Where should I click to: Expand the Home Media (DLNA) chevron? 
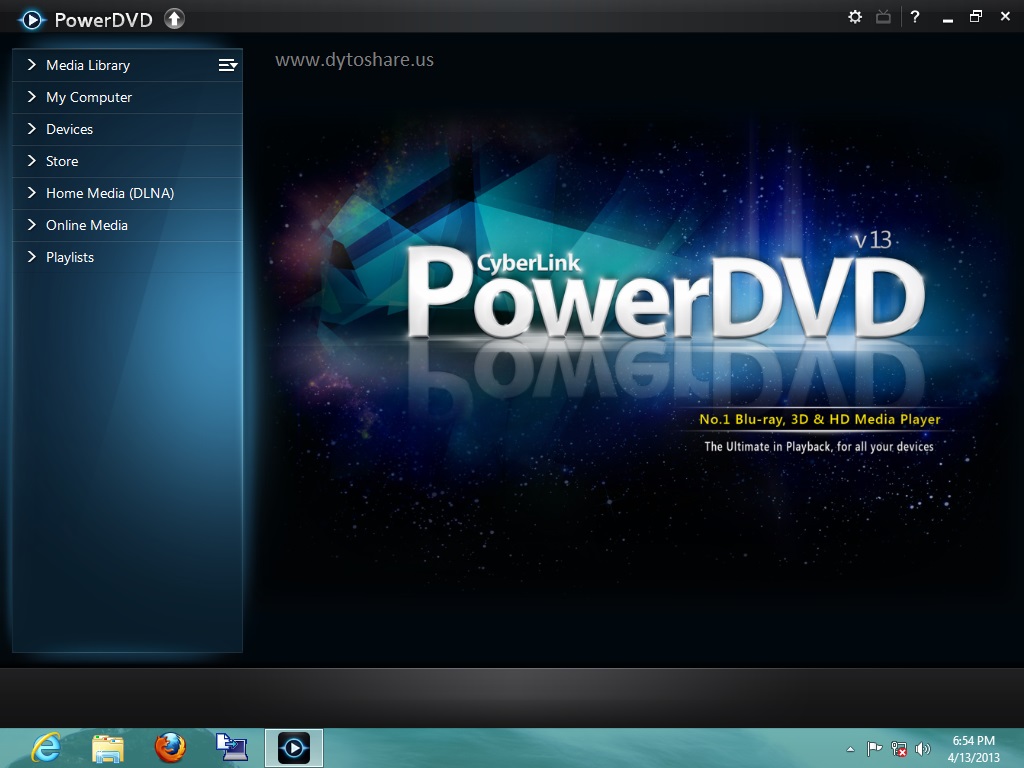(x=31, y=193)
